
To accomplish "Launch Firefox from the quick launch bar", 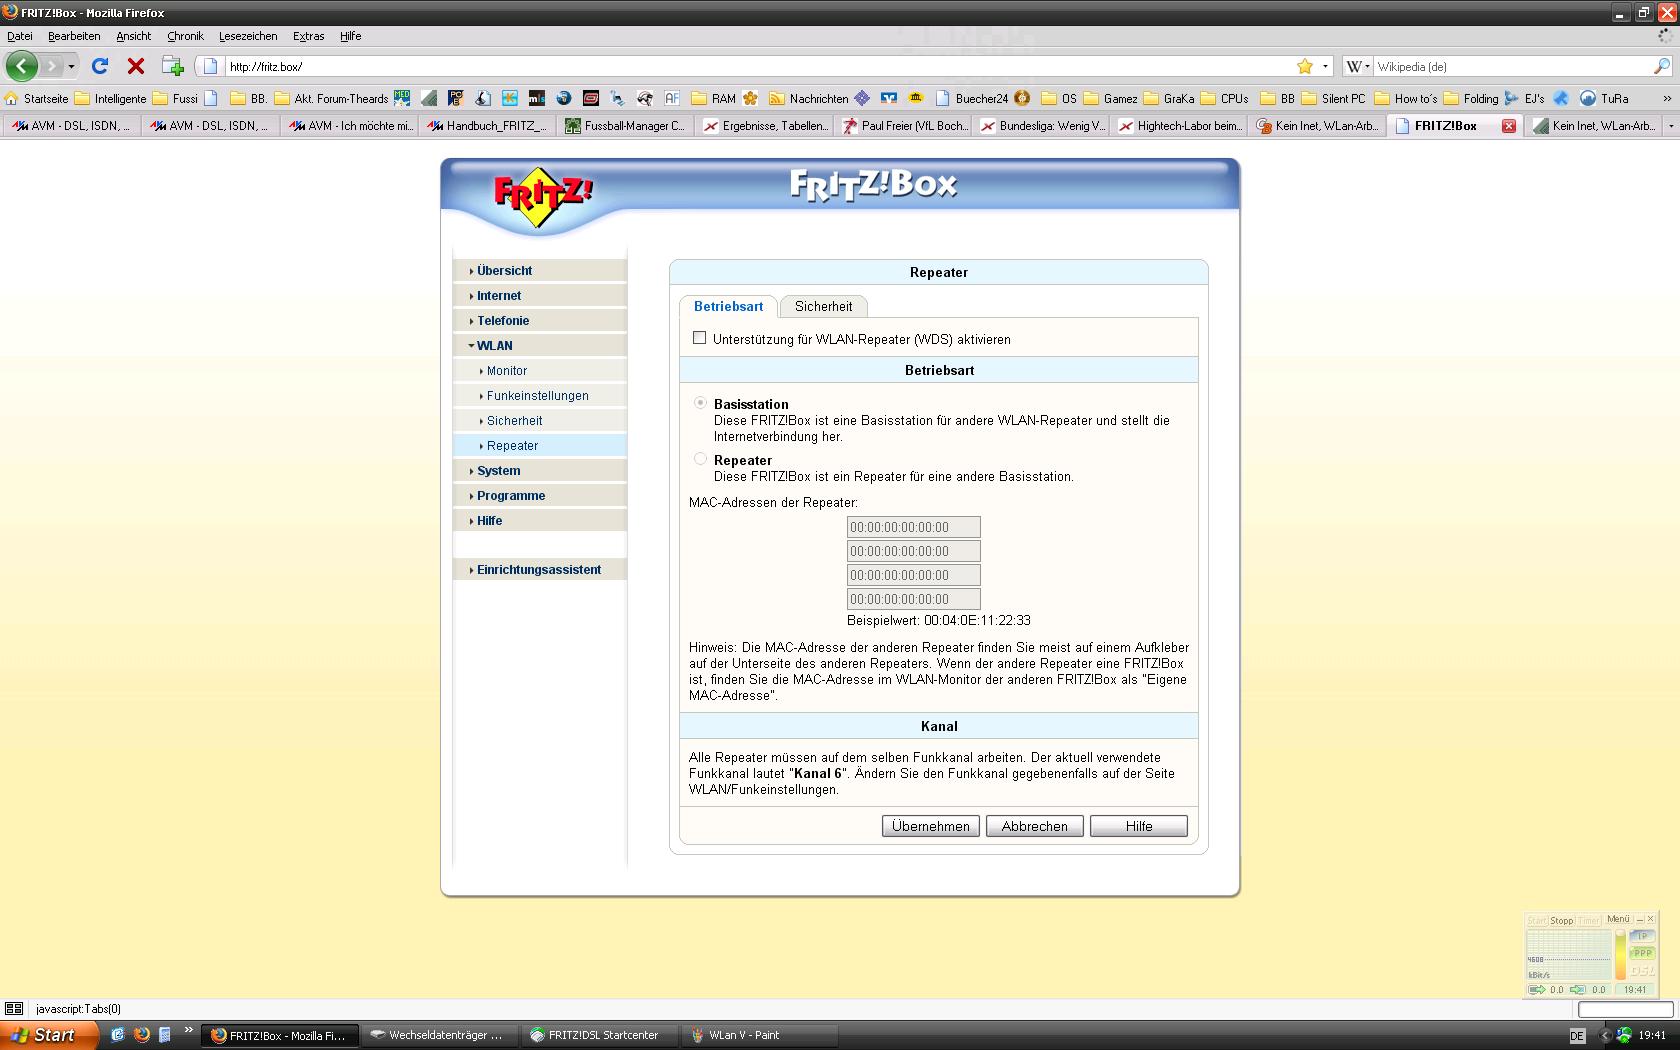I will pos(141,1035).
